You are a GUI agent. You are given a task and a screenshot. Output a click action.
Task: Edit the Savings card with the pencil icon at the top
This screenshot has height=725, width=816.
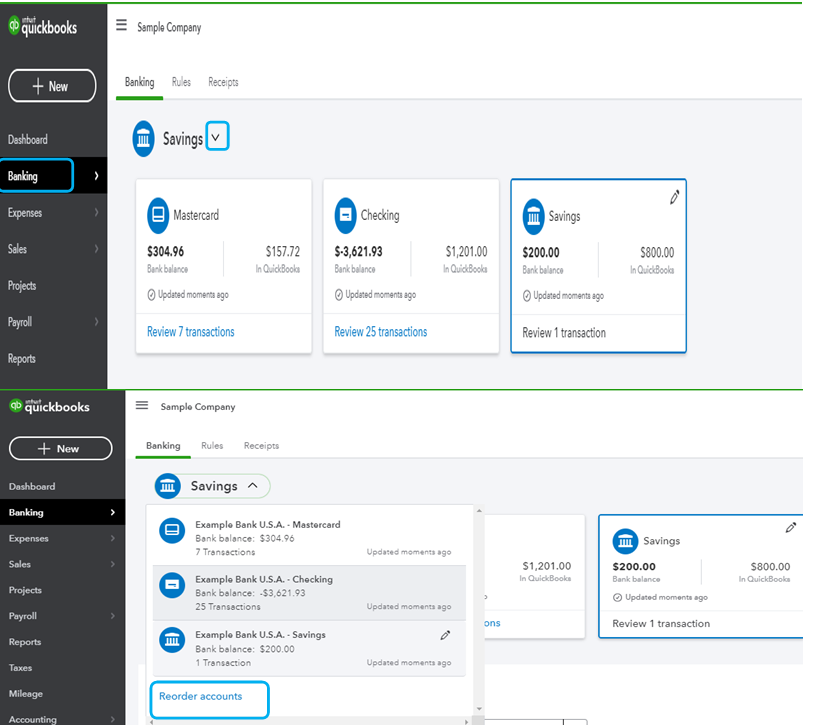pyautogui.click(x=674, y=198)
